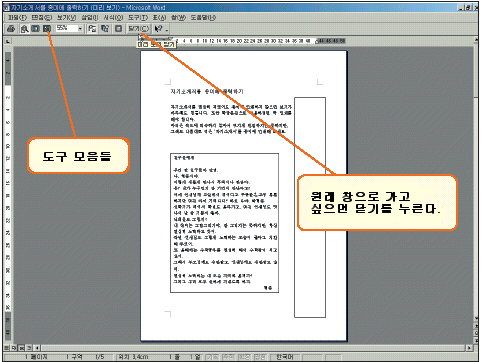
Task: Click the Shrink to Fit icon
Action: [x=105, y=29]
